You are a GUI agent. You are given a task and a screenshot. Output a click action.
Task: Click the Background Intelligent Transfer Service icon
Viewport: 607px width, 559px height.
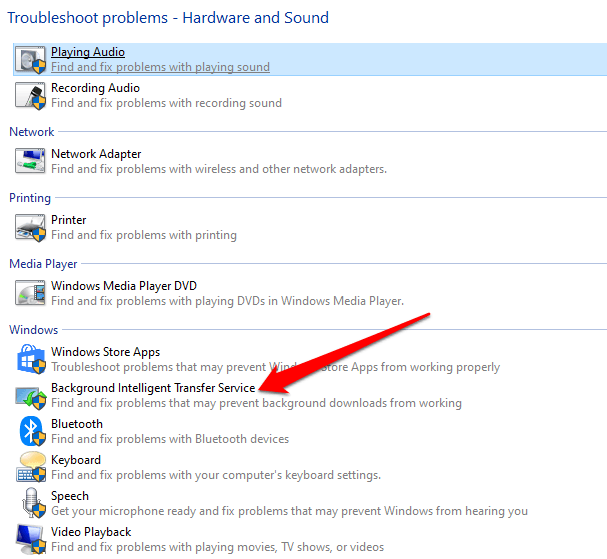[x=31, y=397]
